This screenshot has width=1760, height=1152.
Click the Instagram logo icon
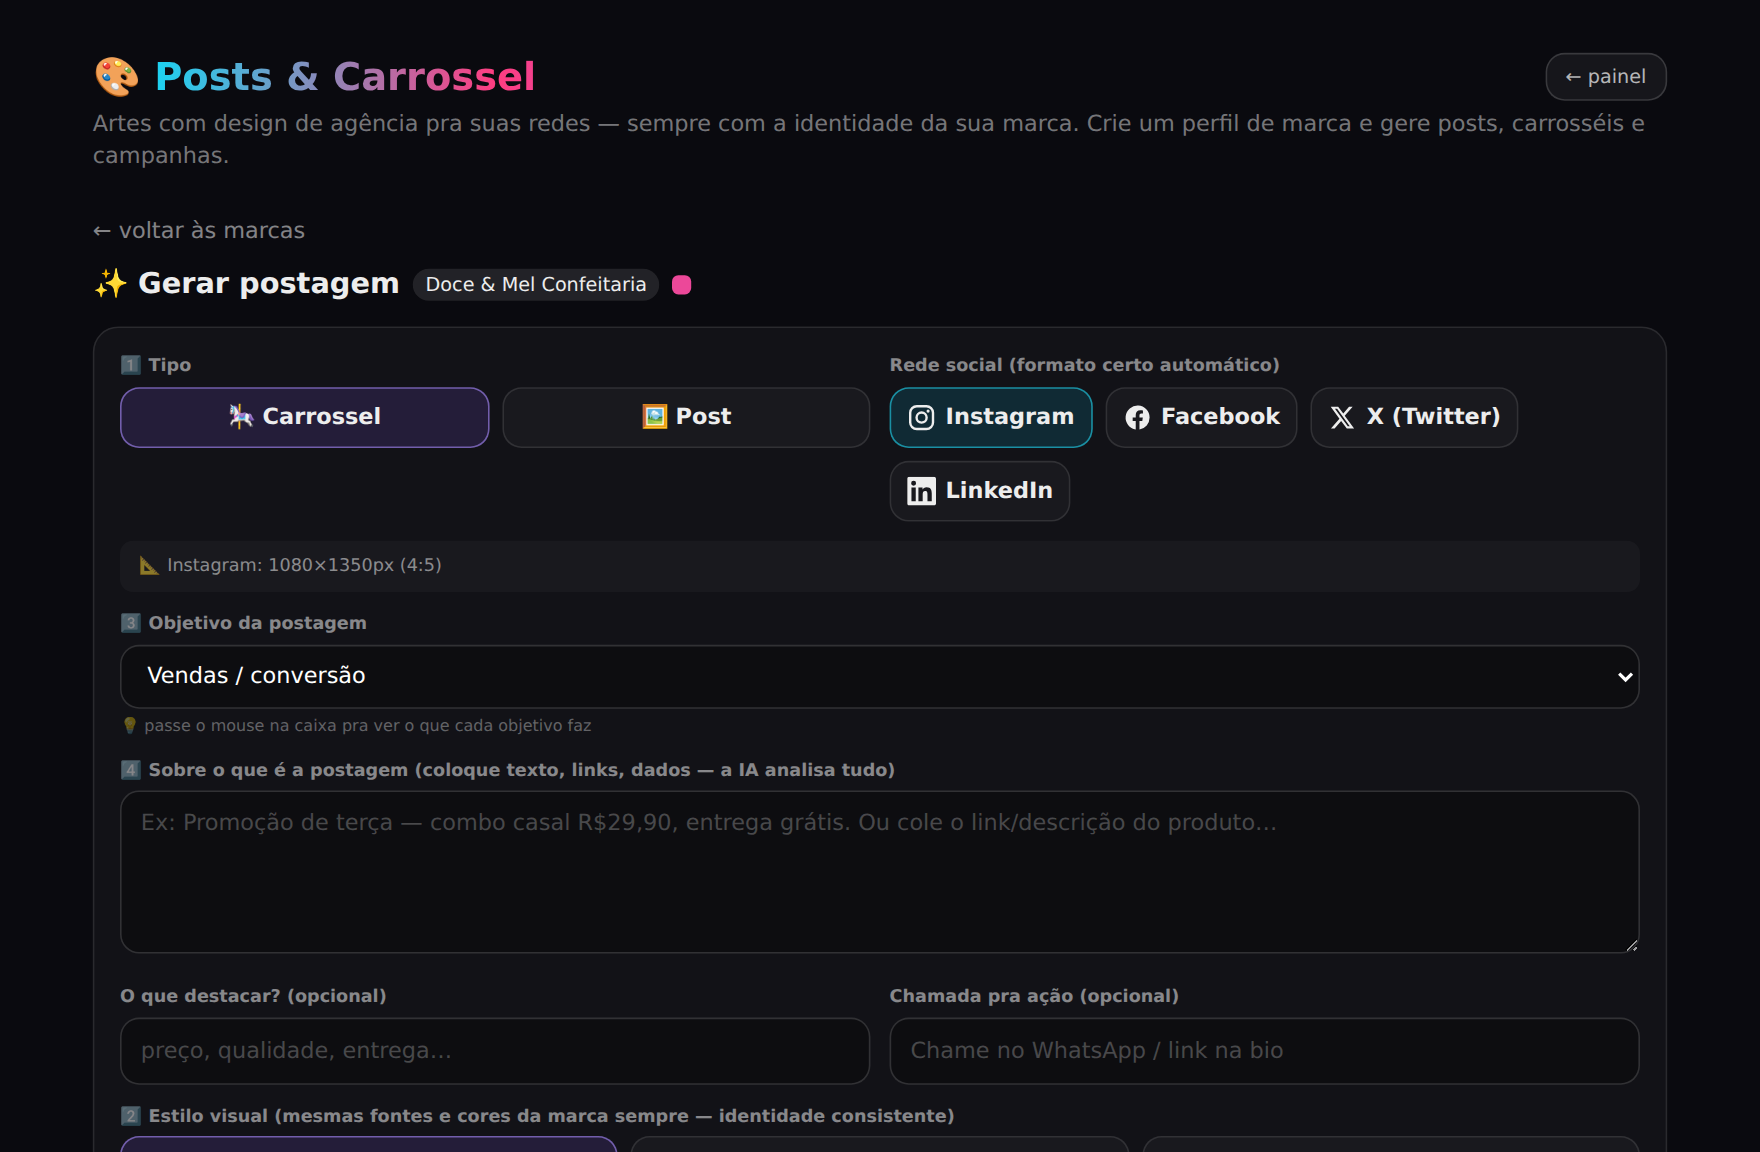[x=921, y=417]
